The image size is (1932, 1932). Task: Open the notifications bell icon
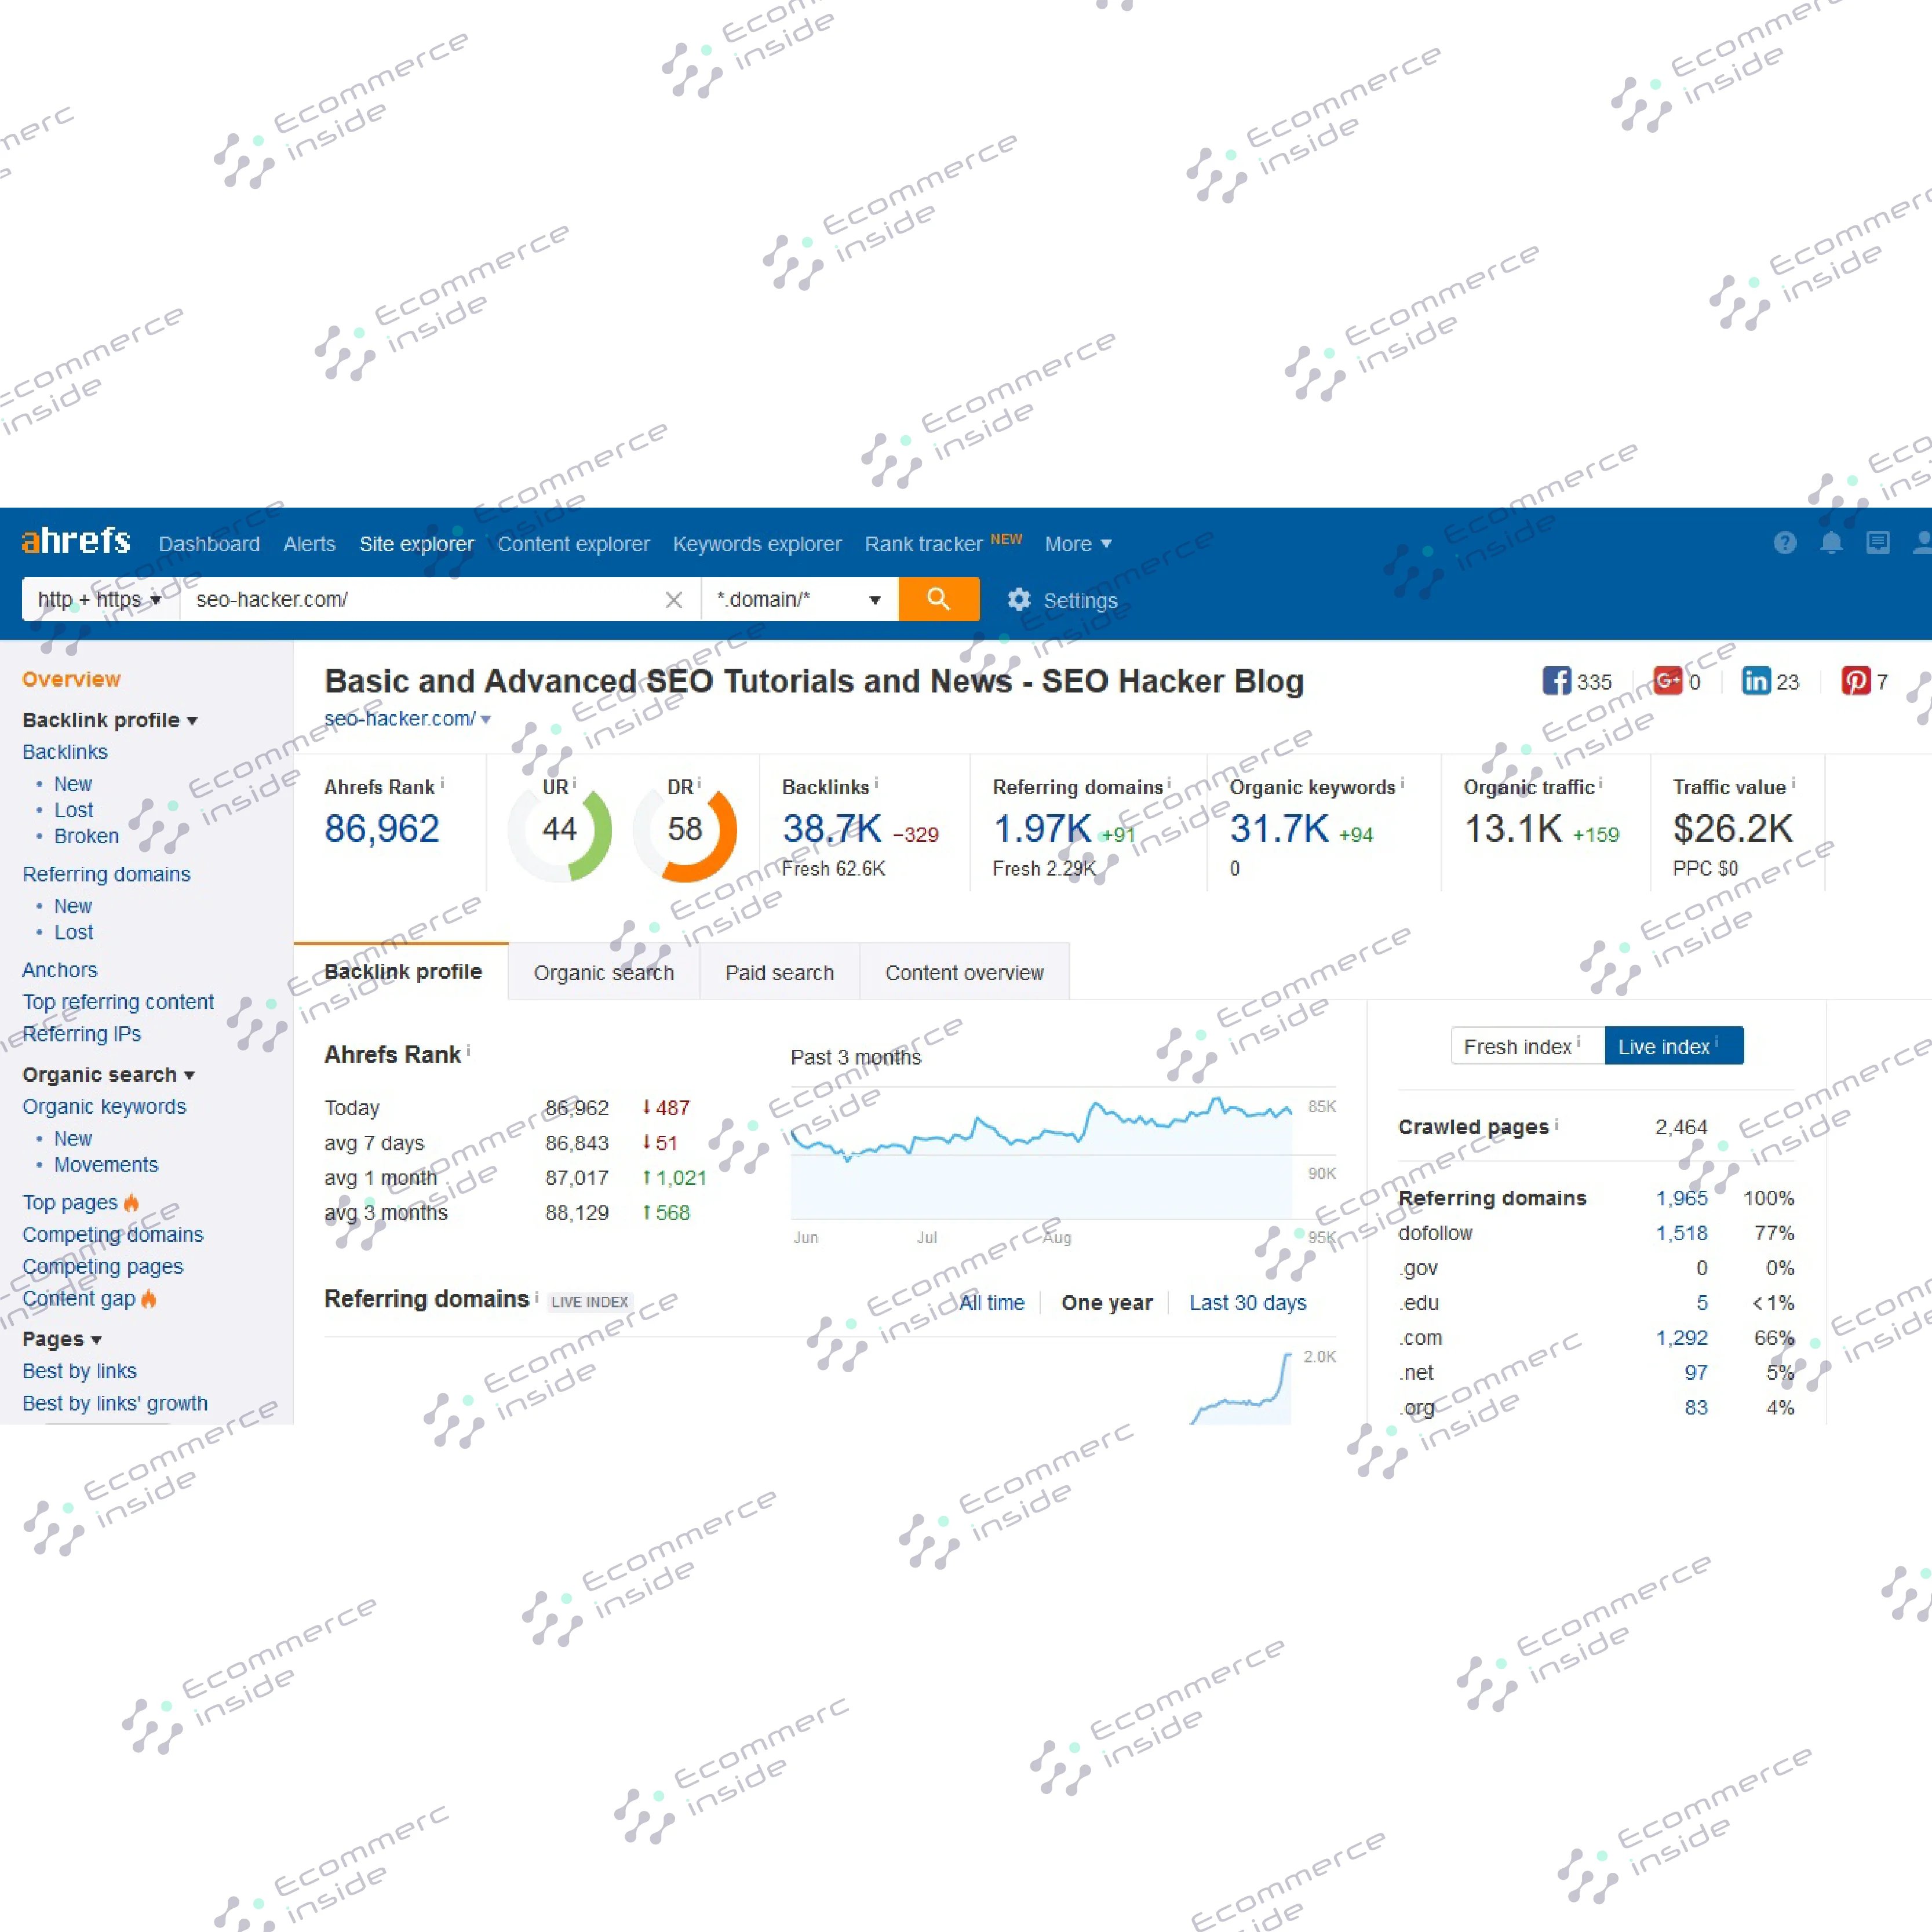[x=1831, y=543]
